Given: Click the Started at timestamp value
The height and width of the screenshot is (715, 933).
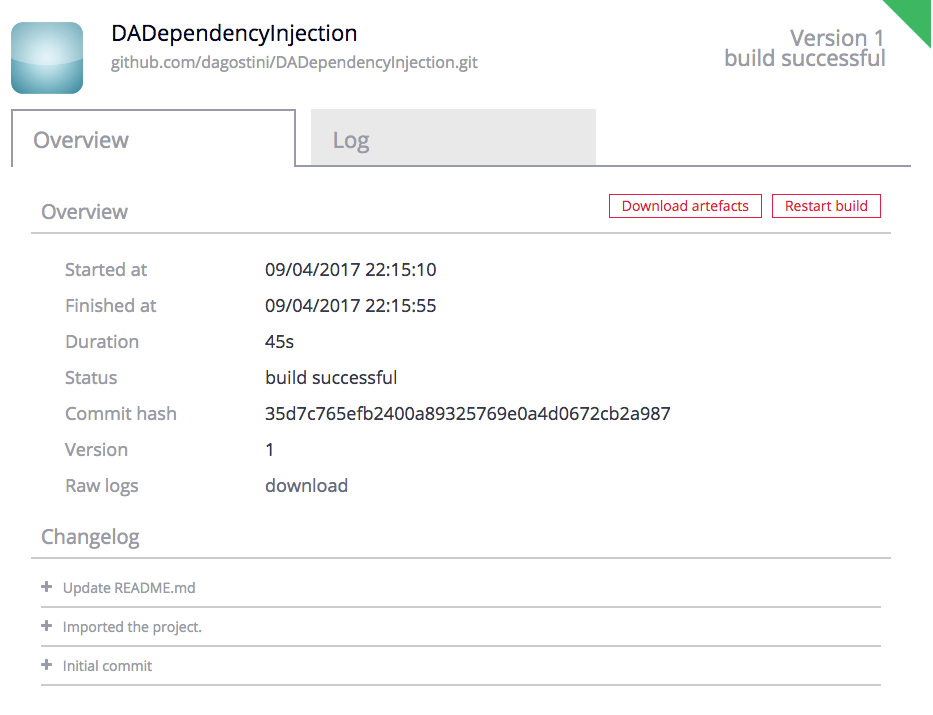Looking at the screenshot, I should click(350, 270).
